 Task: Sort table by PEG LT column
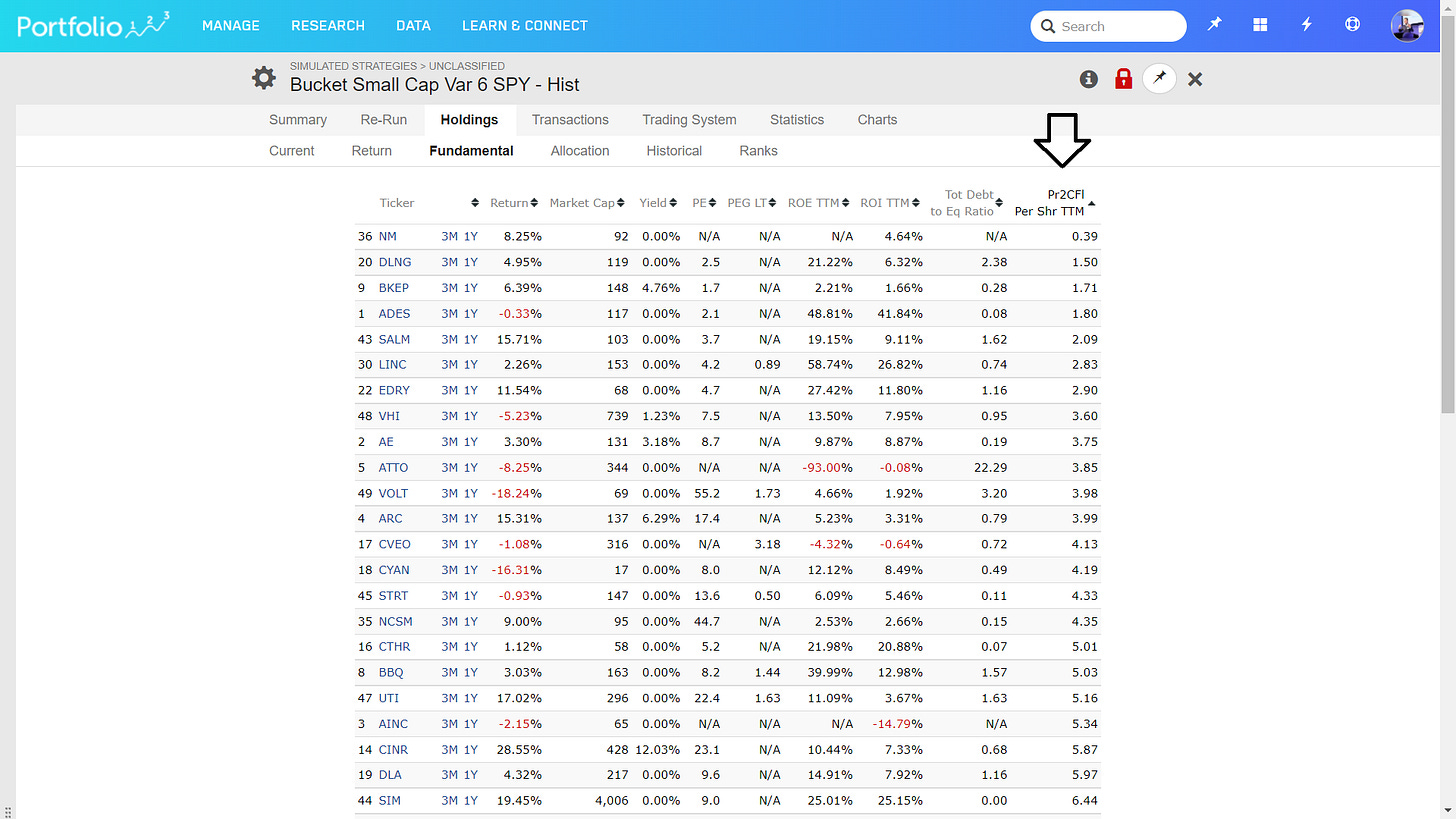[x=752, y=203]
